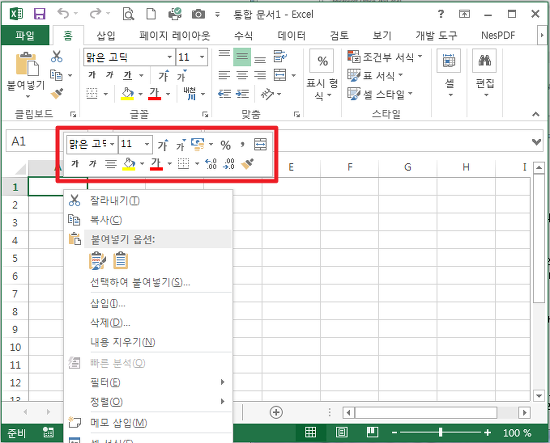
Task: Switch to the NesPDF tab
Action: click(x=498, y=35)
